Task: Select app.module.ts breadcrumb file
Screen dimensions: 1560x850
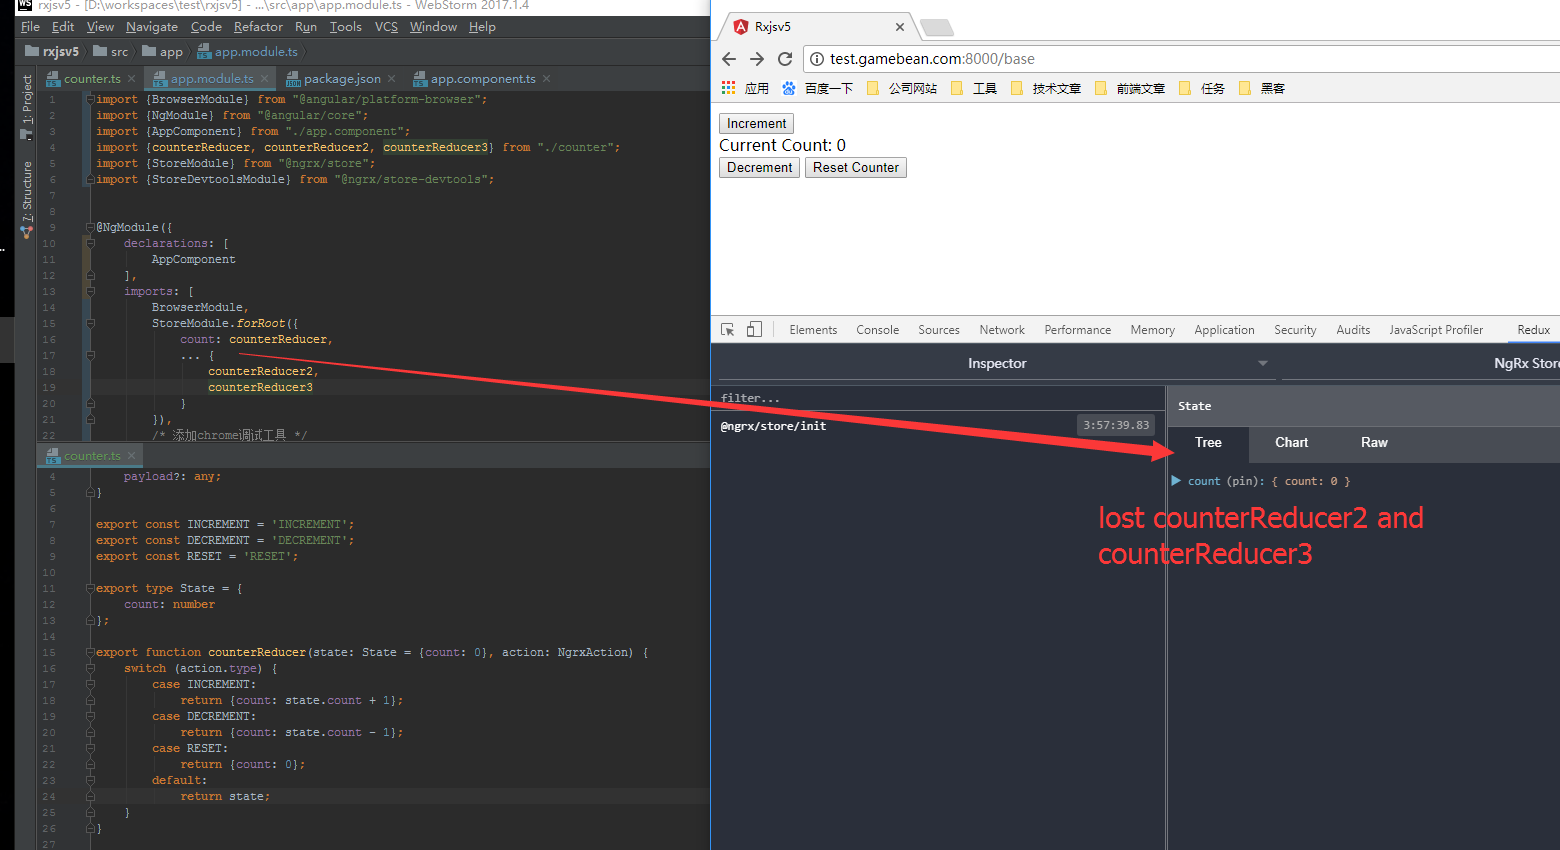Action: pyautogui.click(x=248, y=52)
